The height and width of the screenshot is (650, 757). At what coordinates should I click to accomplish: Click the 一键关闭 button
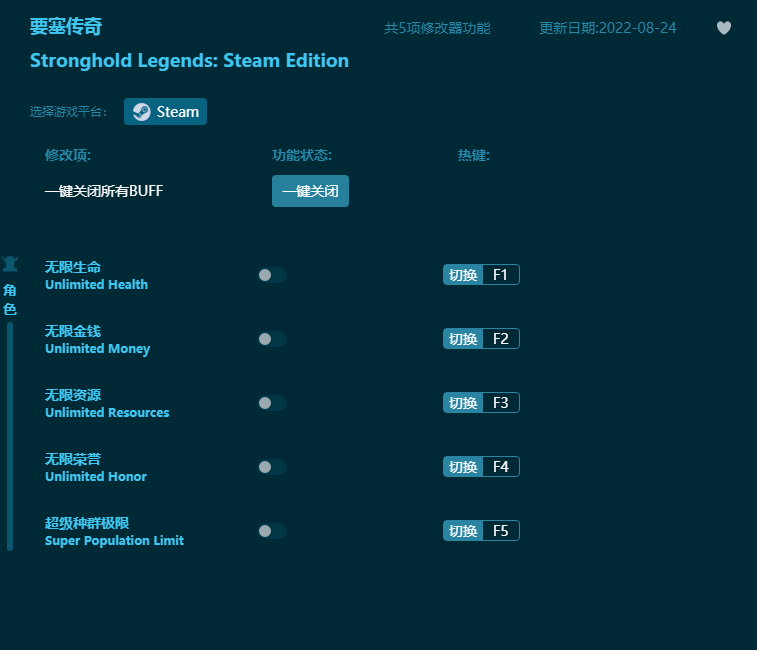pyautogui.click(x=310, y=191)
